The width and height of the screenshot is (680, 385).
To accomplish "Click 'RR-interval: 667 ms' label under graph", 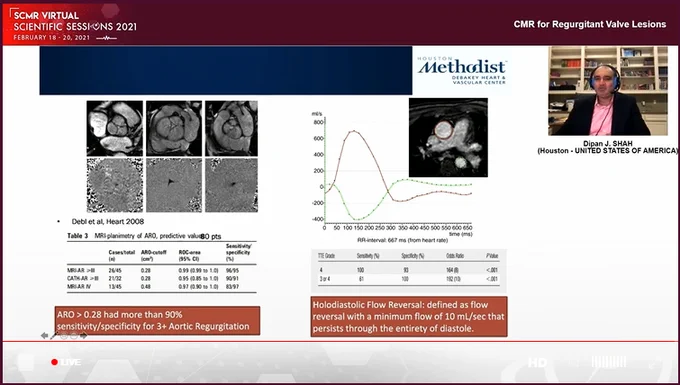I will 401,240.
